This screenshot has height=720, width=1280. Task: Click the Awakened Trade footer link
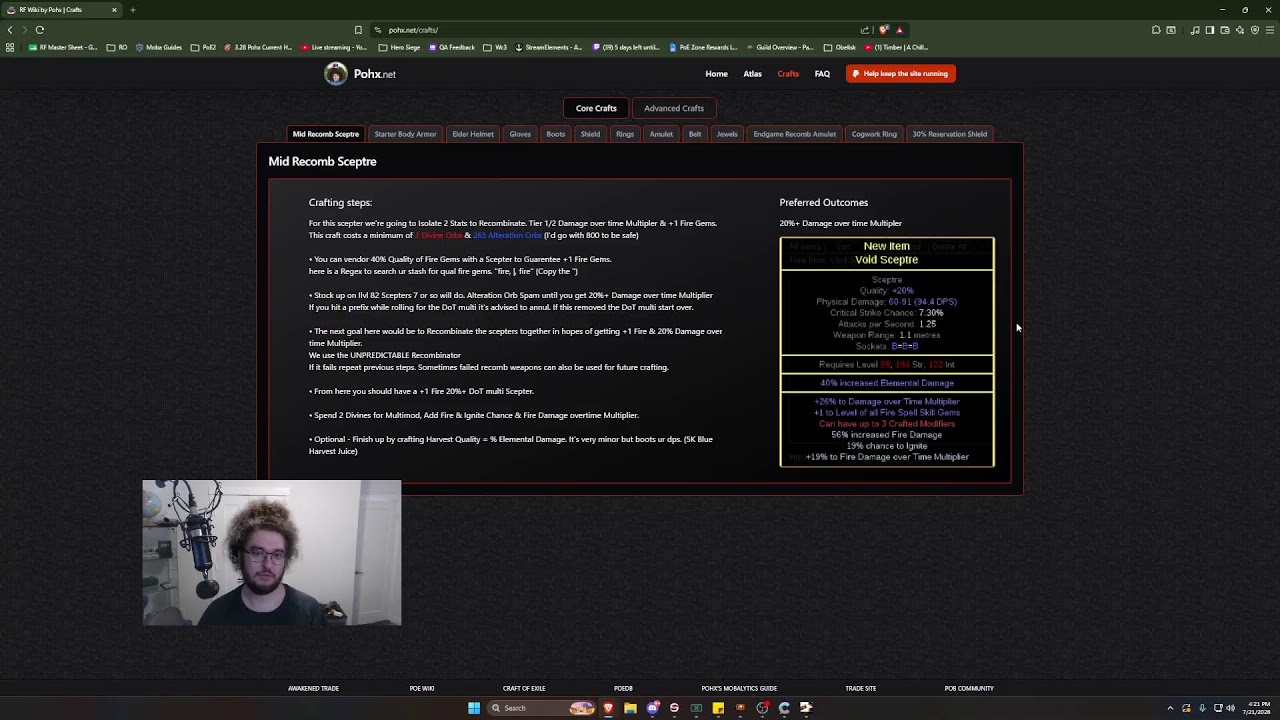pos(313,688)
